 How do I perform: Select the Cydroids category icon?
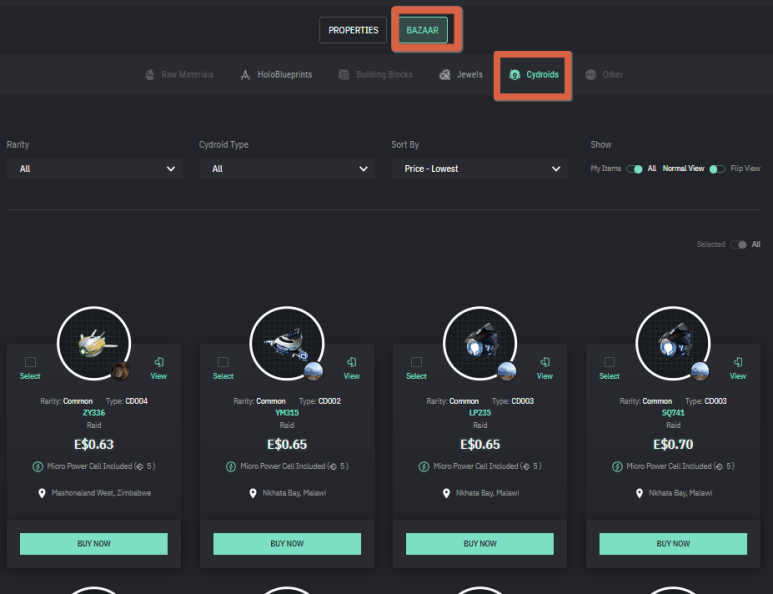click(x=515, y=75)
